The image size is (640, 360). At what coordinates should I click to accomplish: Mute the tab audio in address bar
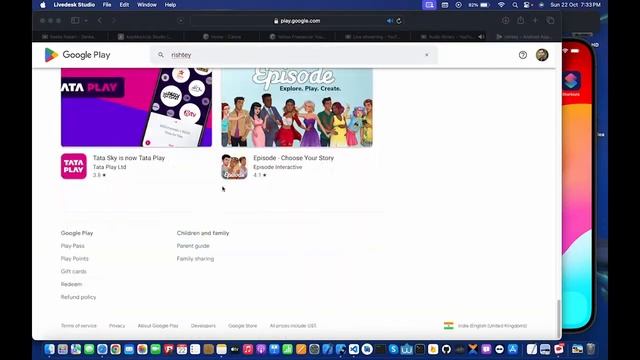[389, 21]
